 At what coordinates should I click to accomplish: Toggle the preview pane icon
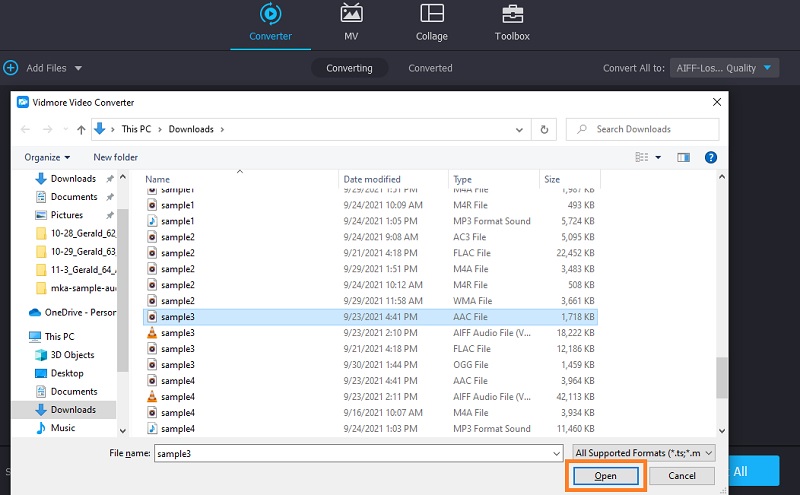point(684,157)
